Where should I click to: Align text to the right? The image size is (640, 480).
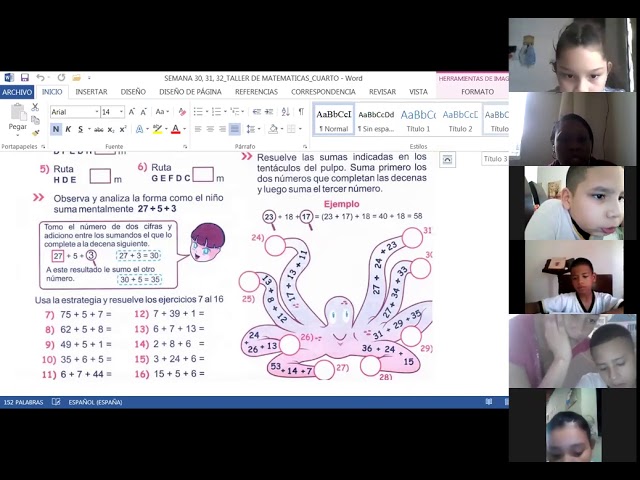tap(222, 129)
